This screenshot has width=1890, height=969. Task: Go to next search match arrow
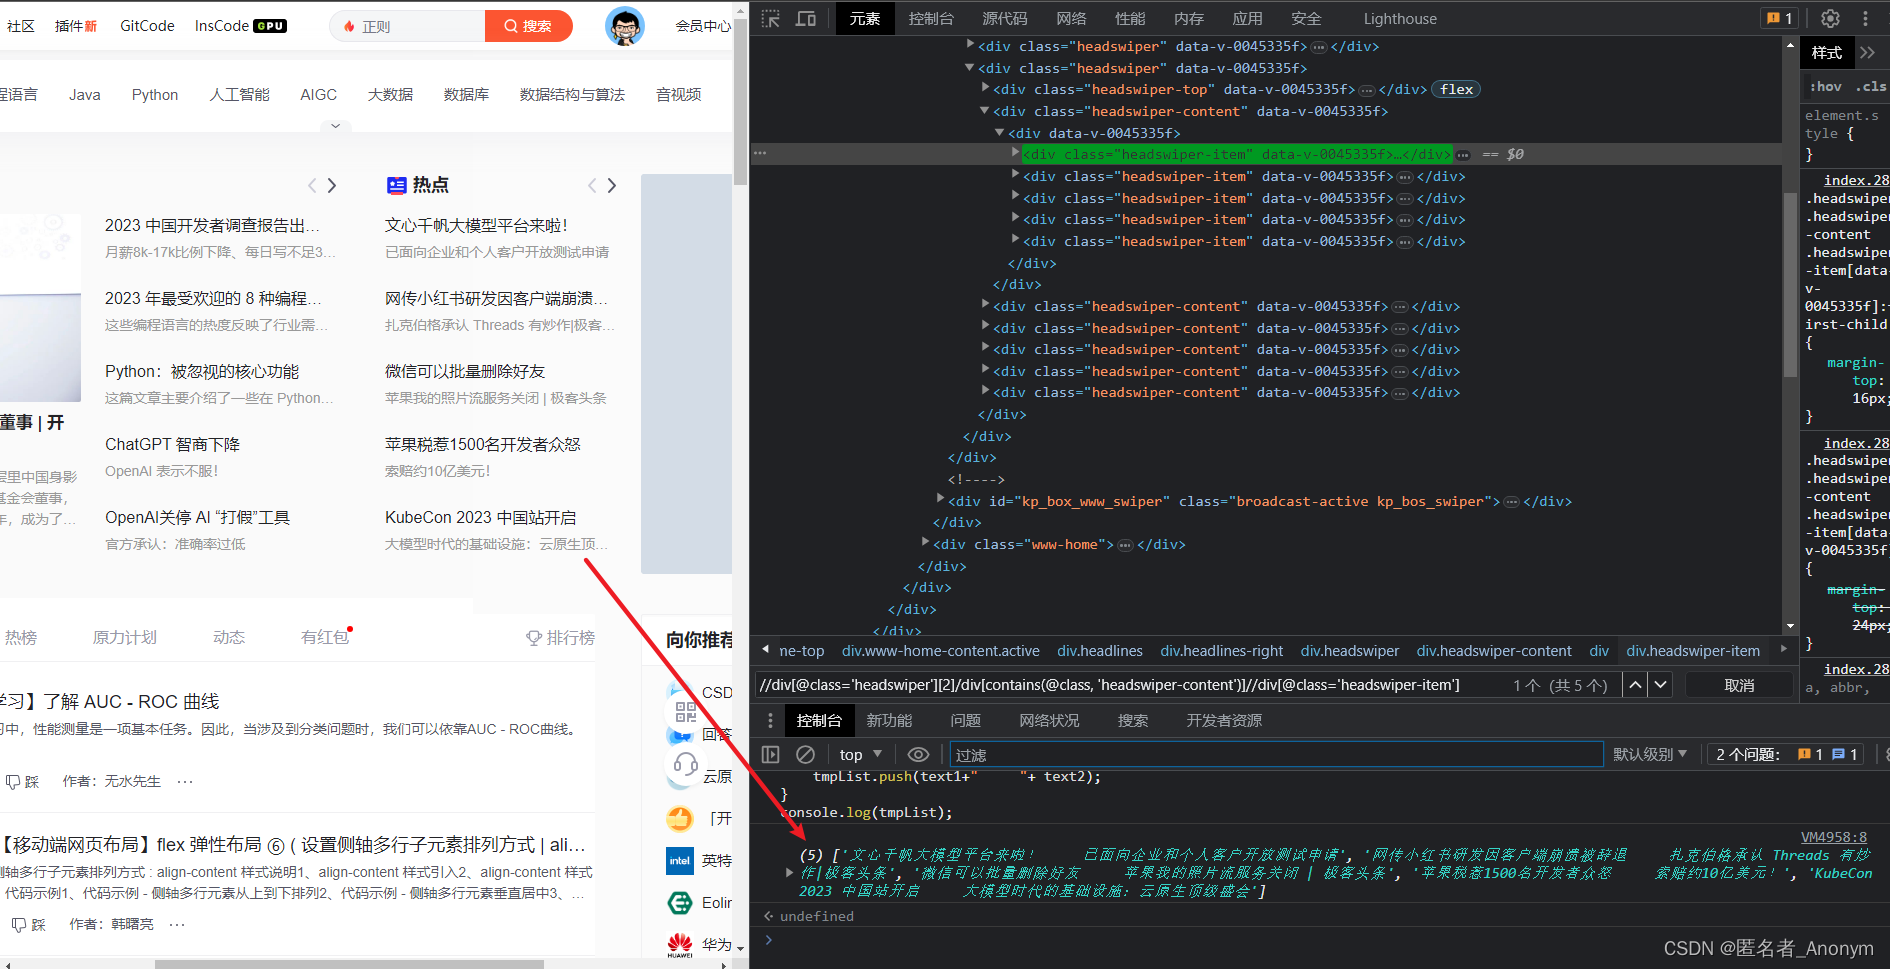[x=1660, y=685]
